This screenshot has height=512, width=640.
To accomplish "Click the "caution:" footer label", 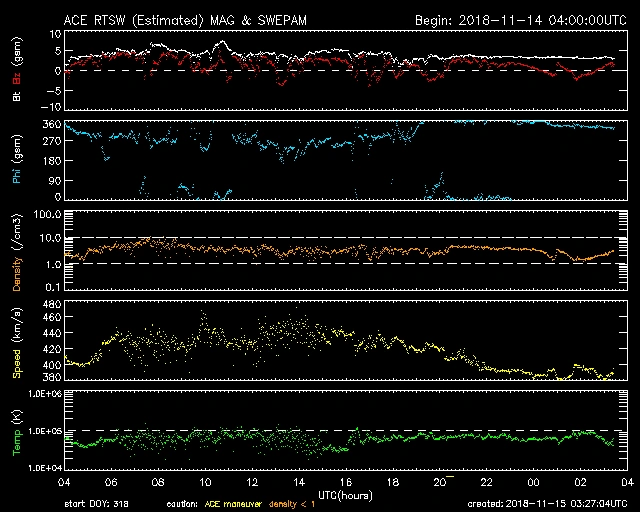I will pyautogui.click(x=182, y=504).
